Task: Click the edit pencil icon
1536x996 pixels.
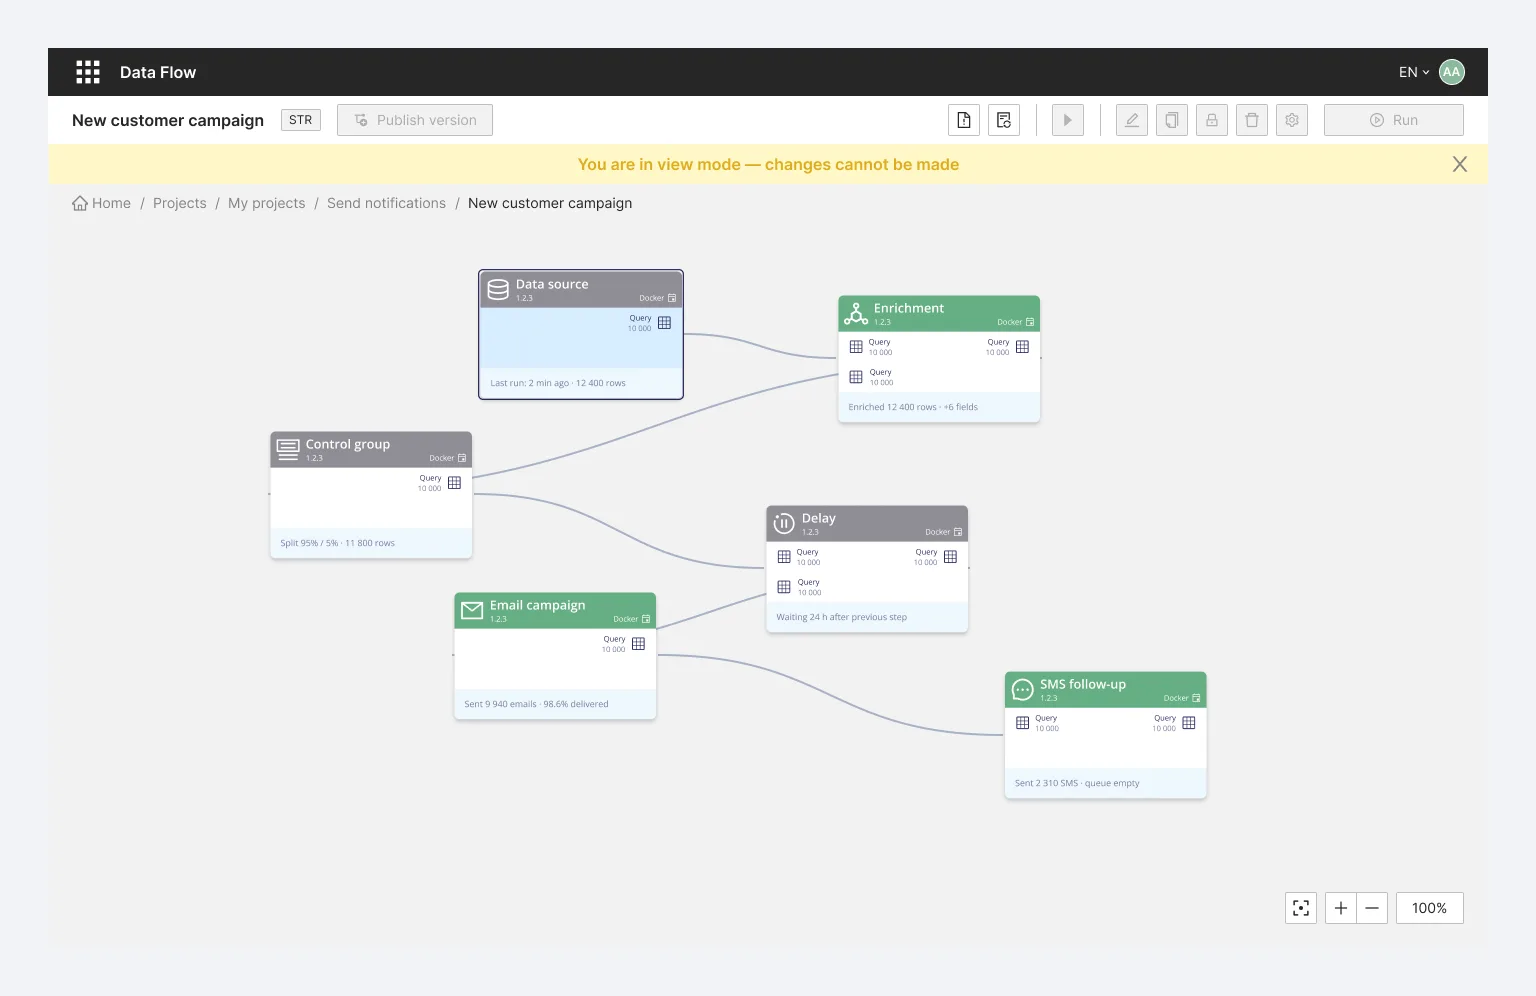Action: pyautogui.click(x=1132, y=120)
